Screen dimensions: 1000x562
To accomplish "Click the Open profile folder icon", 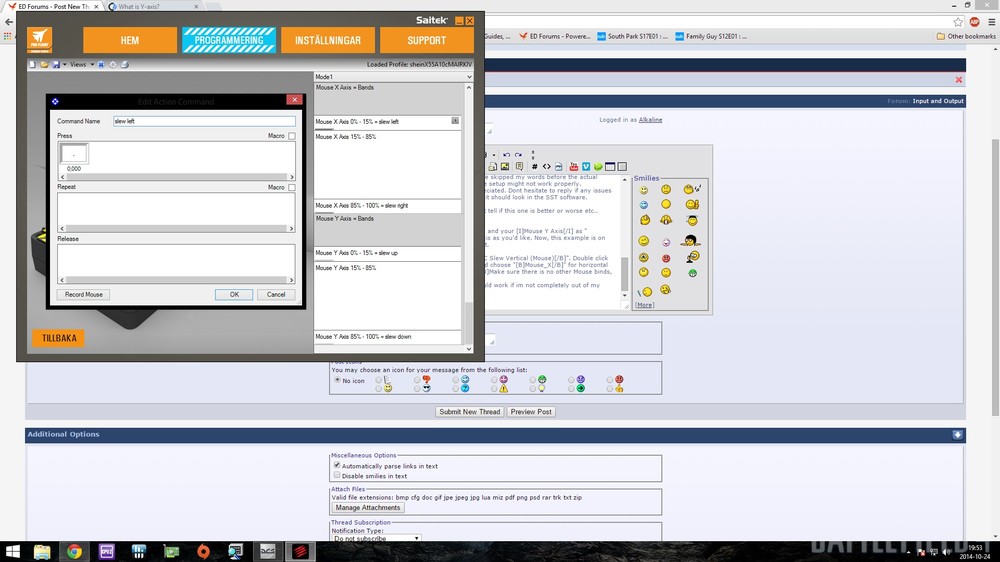I will (44, 64).
